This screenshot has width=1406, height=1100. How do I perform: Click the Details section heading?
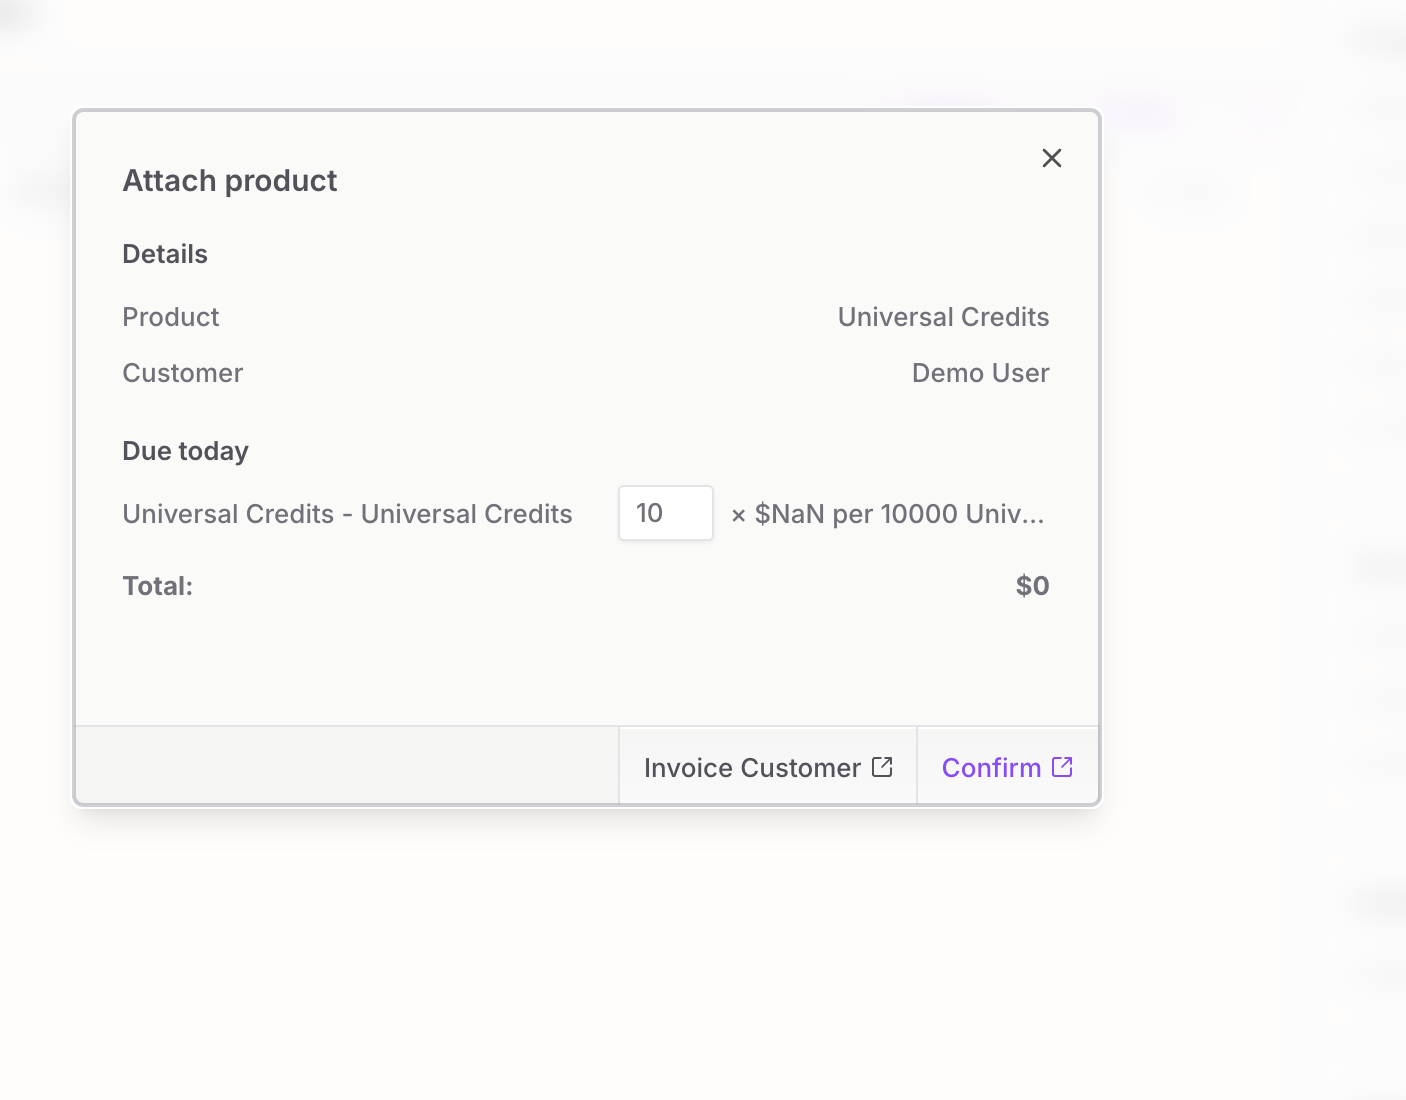click(x=165, y=254)
